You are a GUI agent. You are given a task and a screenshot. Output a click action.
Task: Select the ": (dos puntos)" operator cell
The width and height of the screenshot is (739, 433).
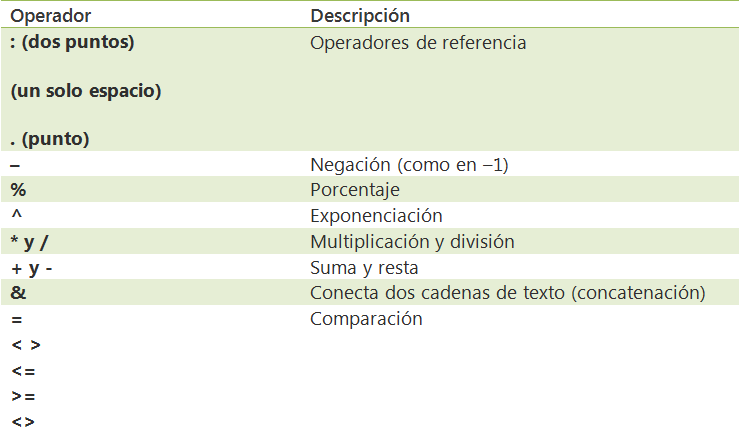point(72,43)
